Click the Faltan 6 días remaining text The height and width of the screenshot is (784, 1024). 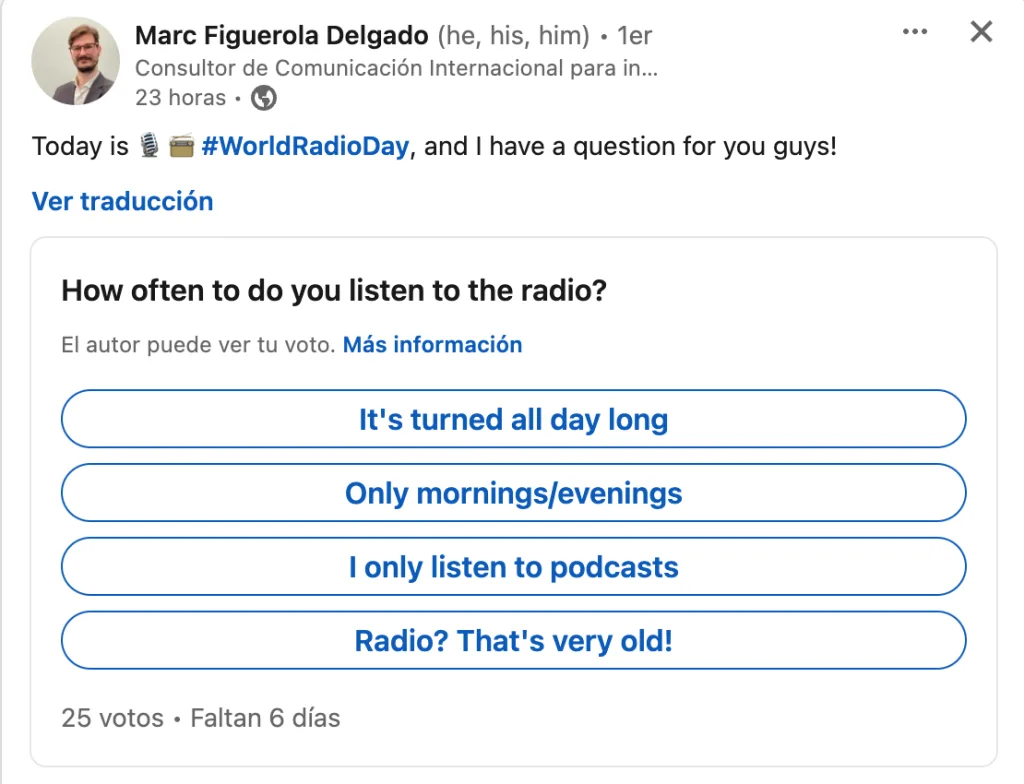tap(265, 718)
